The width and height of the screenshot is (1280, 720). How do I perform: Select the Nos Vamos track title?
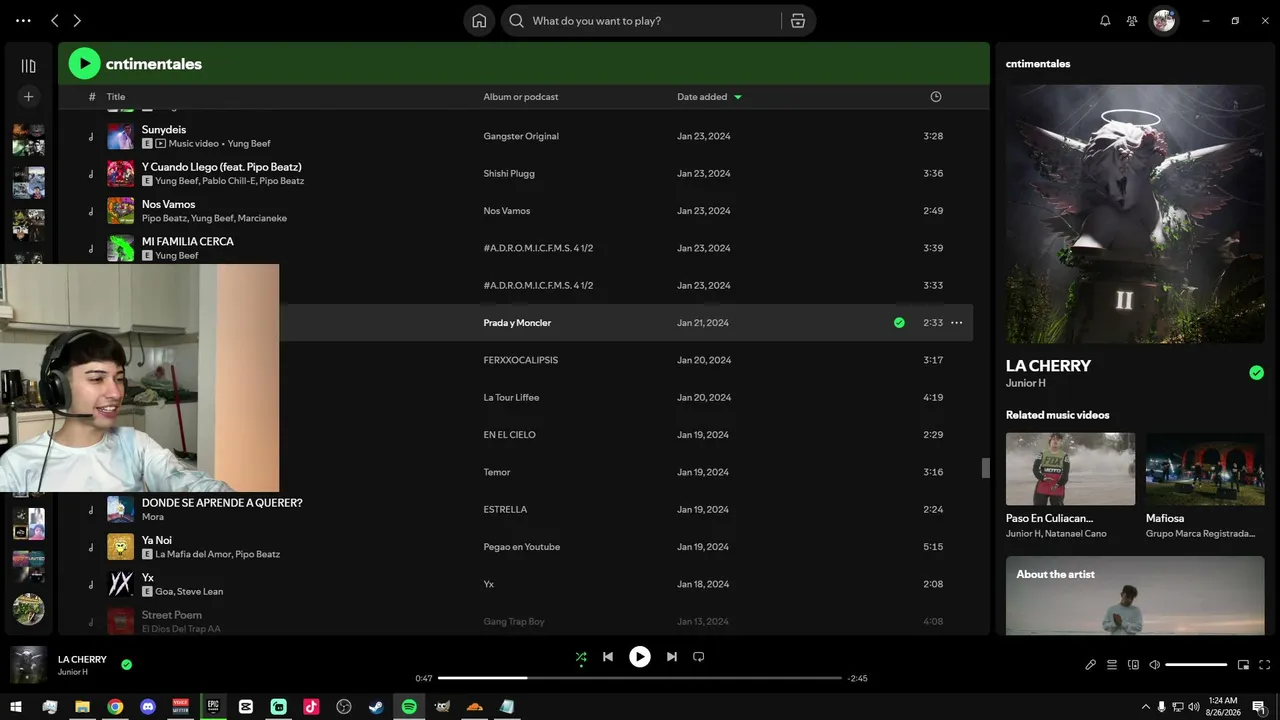(x=168, y=204)
